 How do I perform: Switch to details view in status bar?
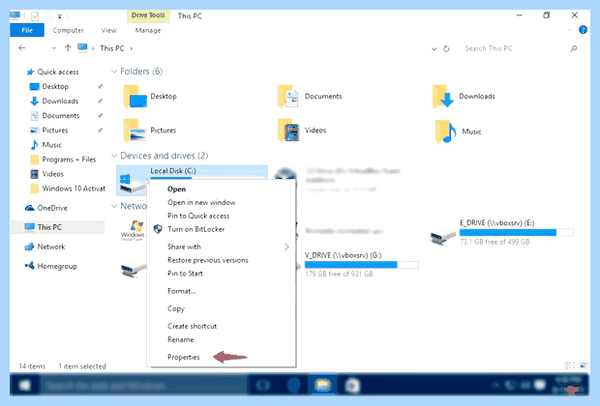point(570,365)
